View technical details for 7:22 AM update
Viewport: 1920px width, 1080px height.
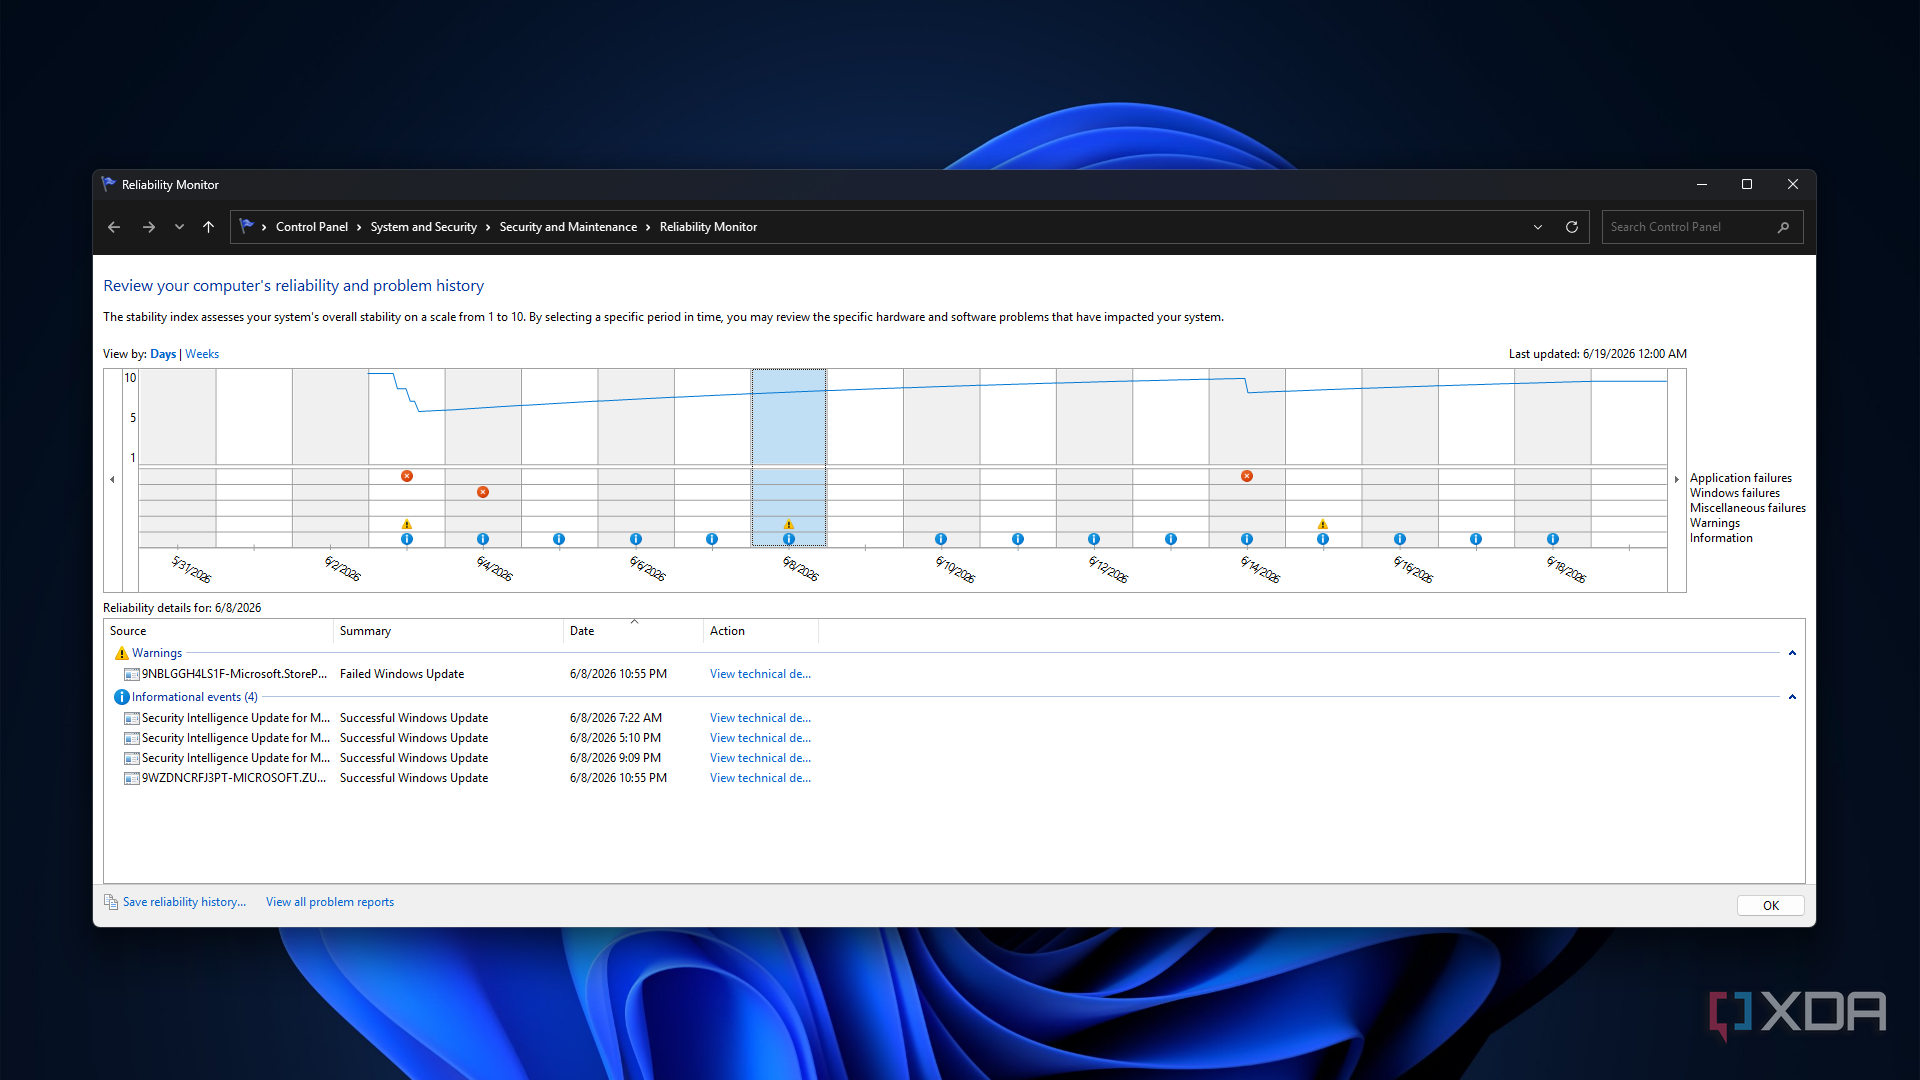(x=760, y=718)
